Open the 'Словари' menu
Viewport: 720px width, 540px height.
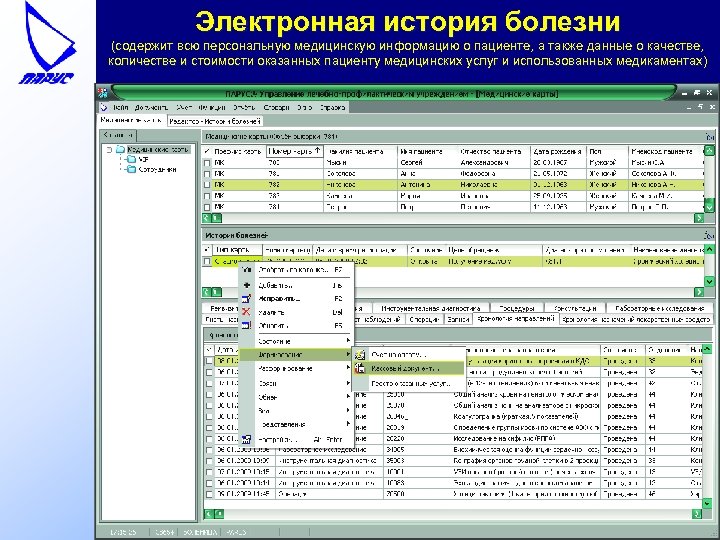pyautogui.click(x=276, y=107)
